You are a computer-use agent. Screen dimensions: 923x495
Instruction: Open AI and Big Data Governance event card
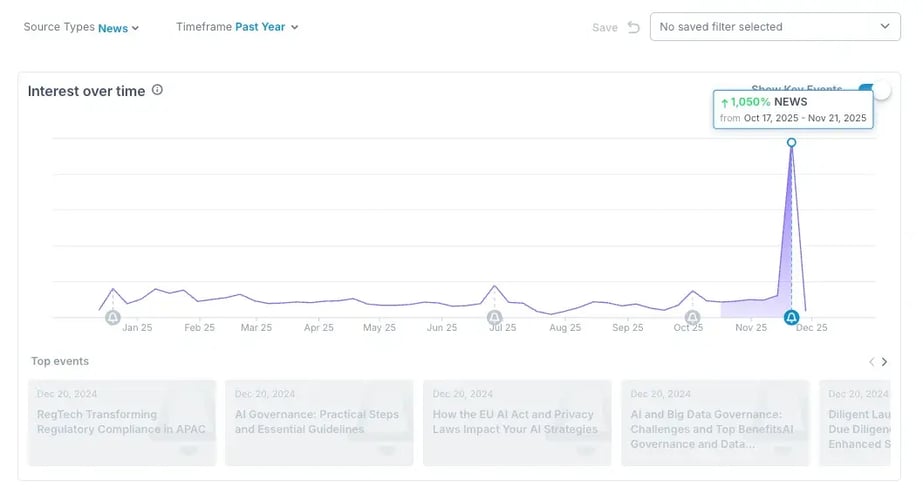(714, 422)
